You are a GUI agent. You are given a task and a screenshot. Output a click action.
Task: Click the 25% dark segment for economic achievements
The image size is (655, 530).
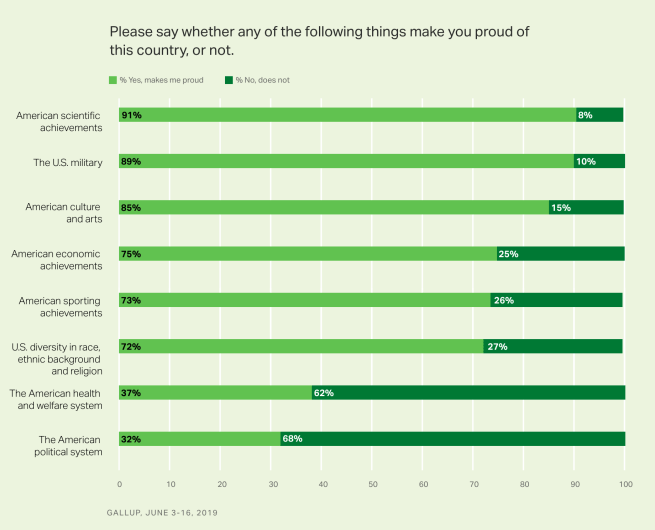pos(561,254)
